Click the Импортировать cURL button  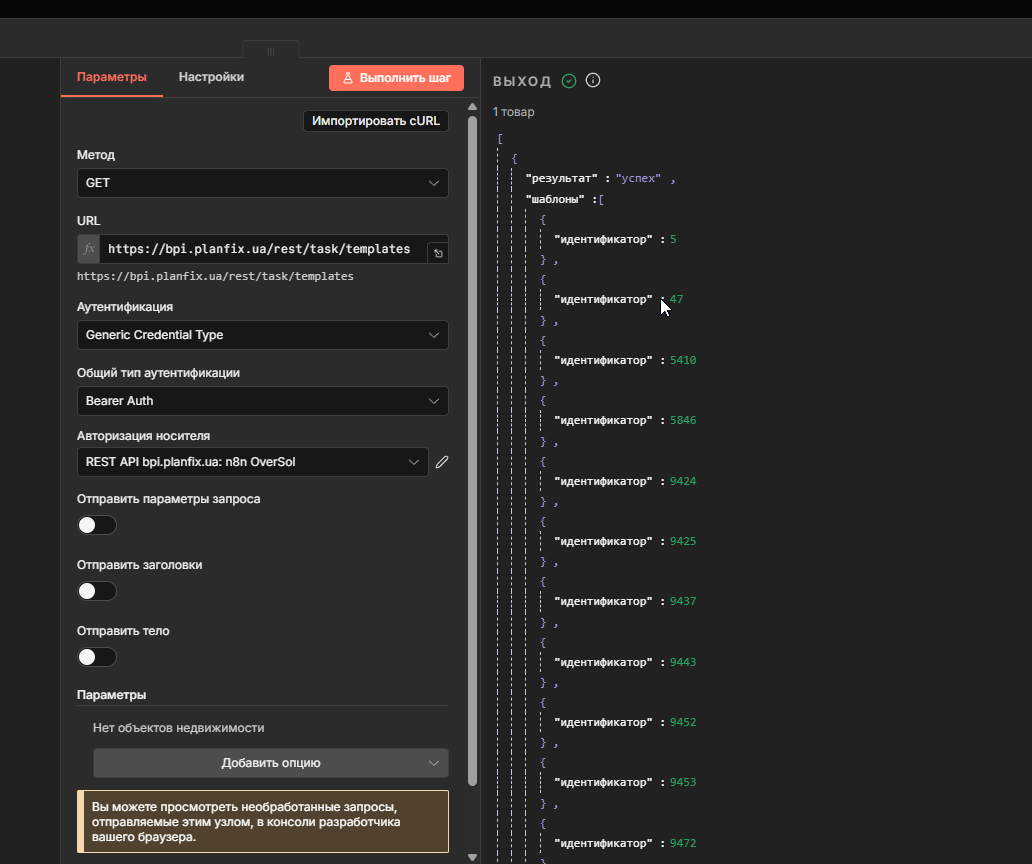coord(376,121)
